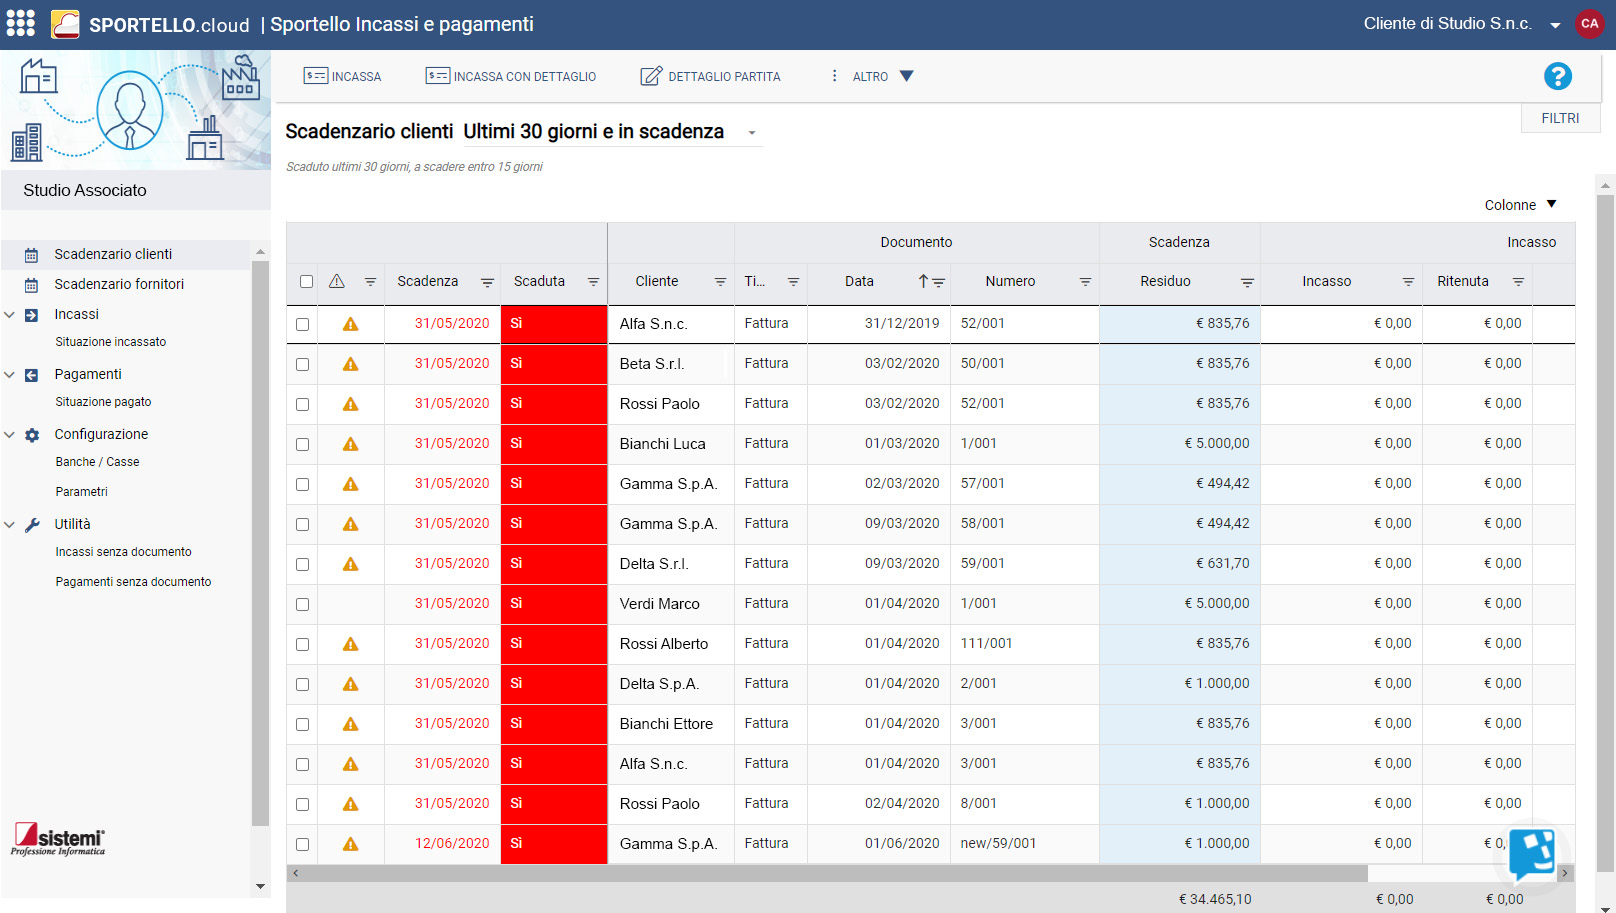Open the help question mark icon

1557,76
